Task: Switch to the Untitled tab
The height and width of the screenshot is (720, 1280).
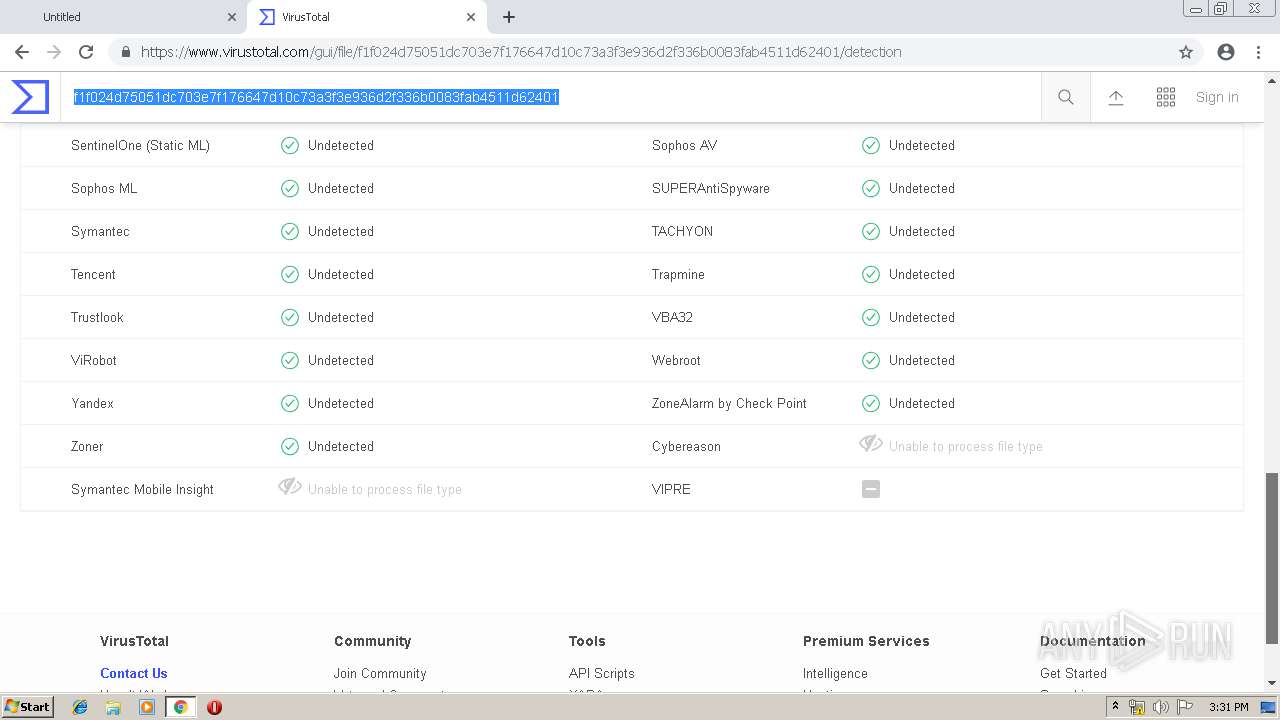Action: [125, 17]
